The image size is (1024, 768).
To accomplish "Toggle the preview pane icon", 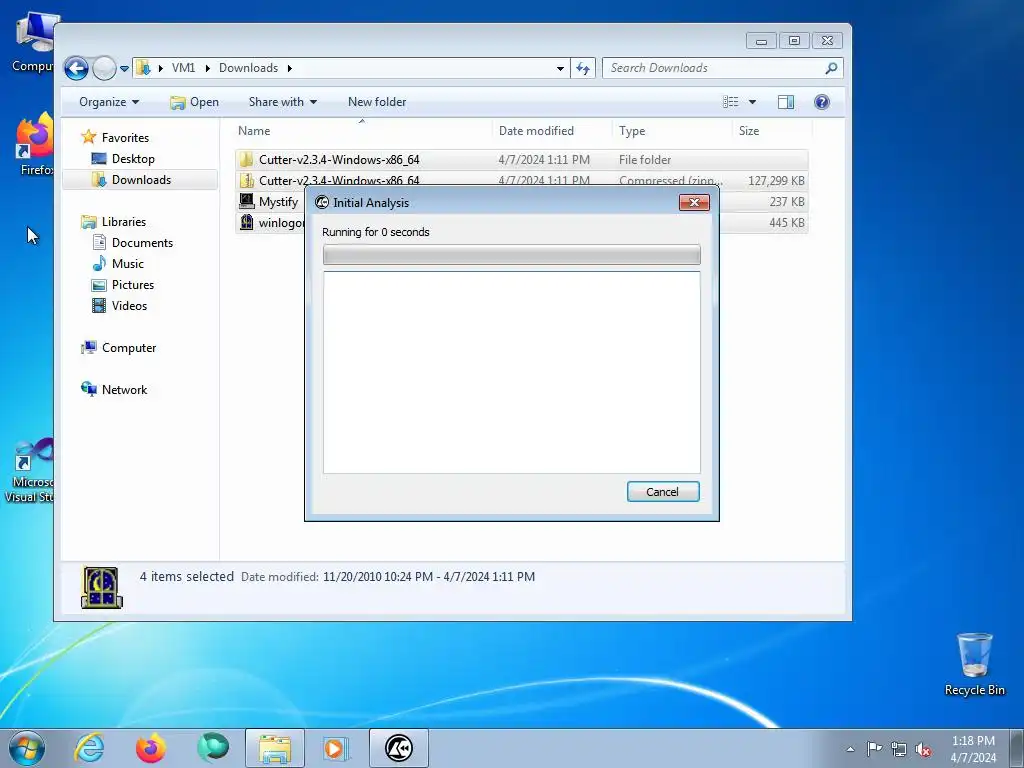I will (x=786, y=102).
